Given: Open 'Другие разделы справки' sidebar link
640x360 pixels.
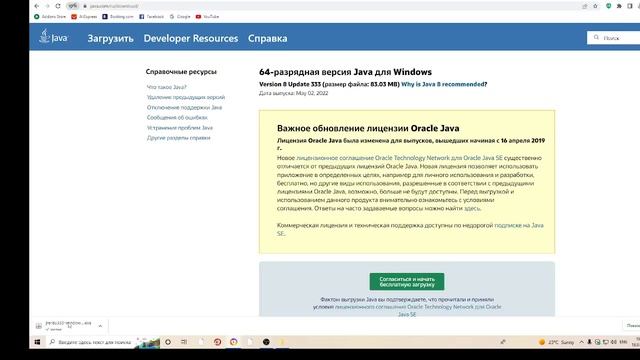Looking at the screenshot, I should [x=178, y=138].
